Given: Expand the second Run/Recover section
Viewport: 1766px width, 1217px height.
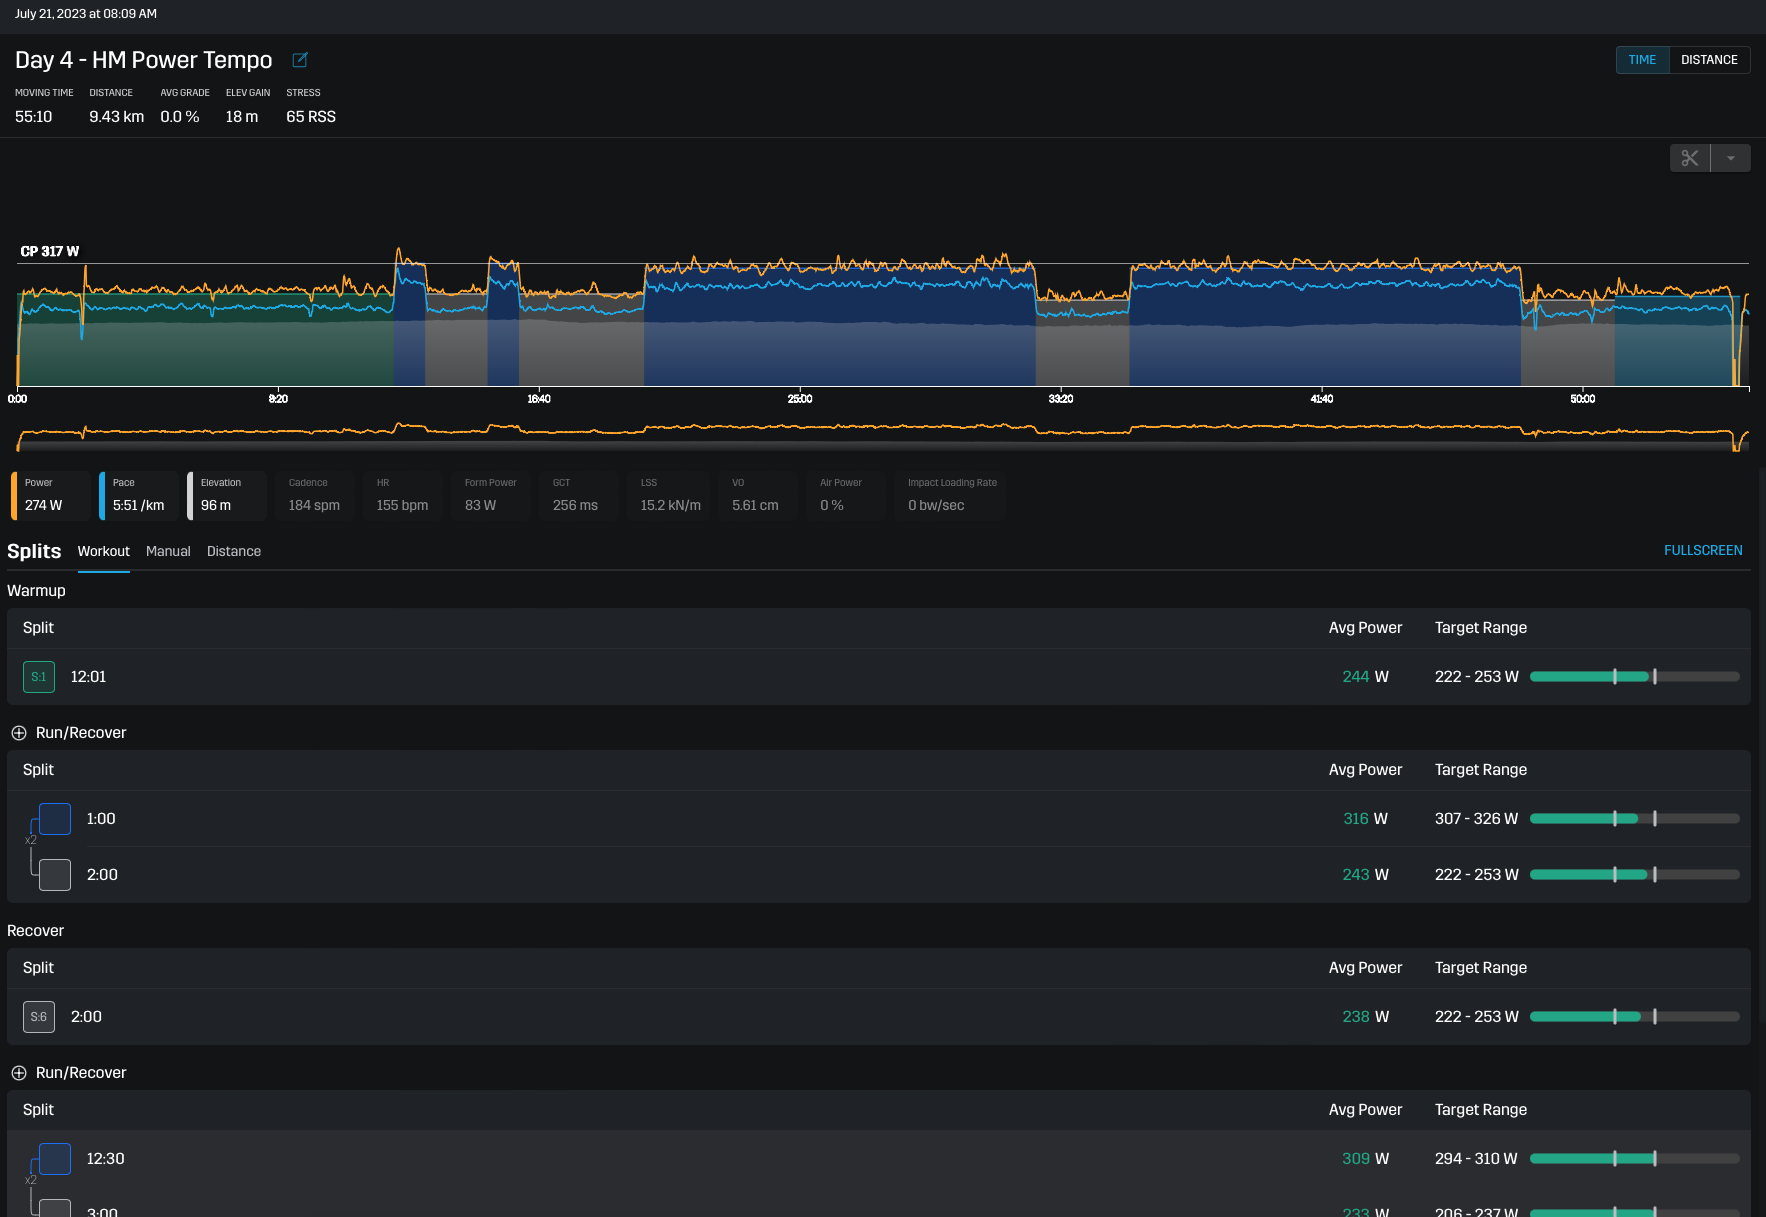Looking at the screenshot, I should tap(19, 1073).
